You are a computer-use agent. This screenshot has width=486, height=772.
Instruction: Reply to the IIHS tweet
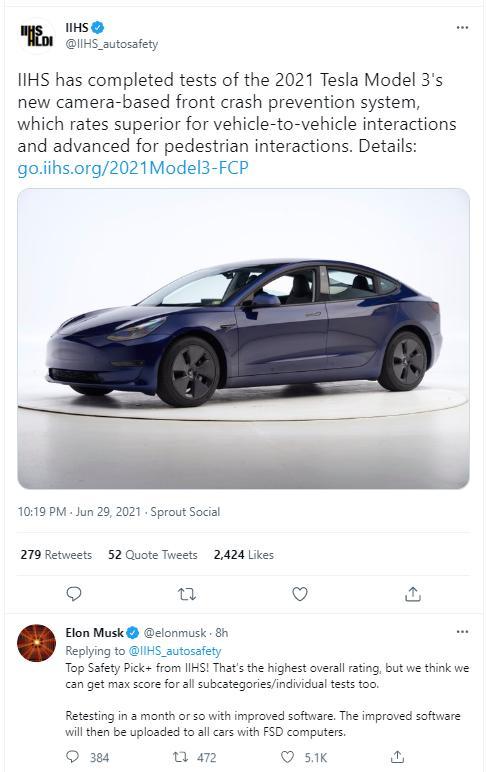click(x=74, y=594)
